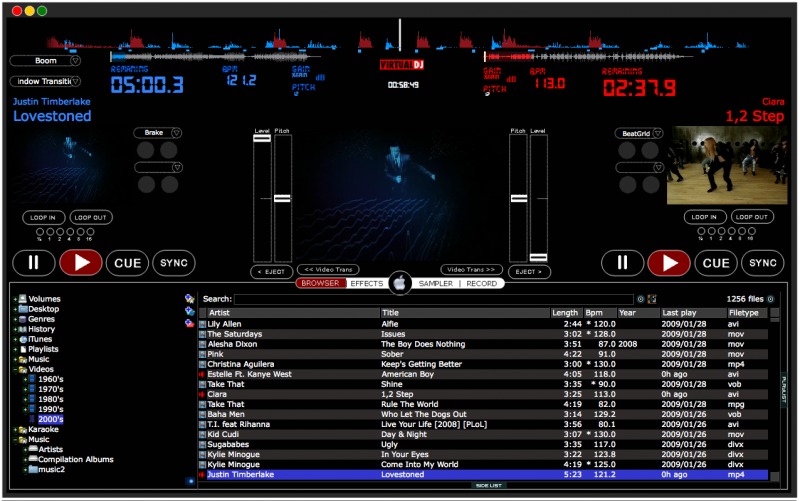Open the empty effect dropdown below BeatGrid
This screenshot has height=501, width=800.
(658, 167)
